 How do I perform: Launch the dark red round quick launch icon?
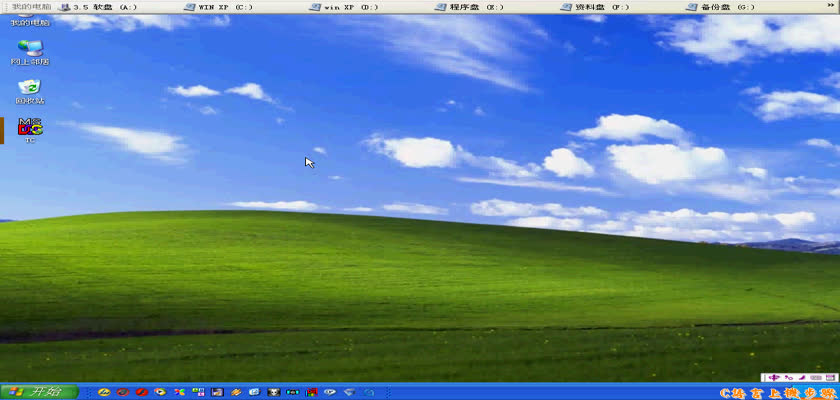coord(123,393)
